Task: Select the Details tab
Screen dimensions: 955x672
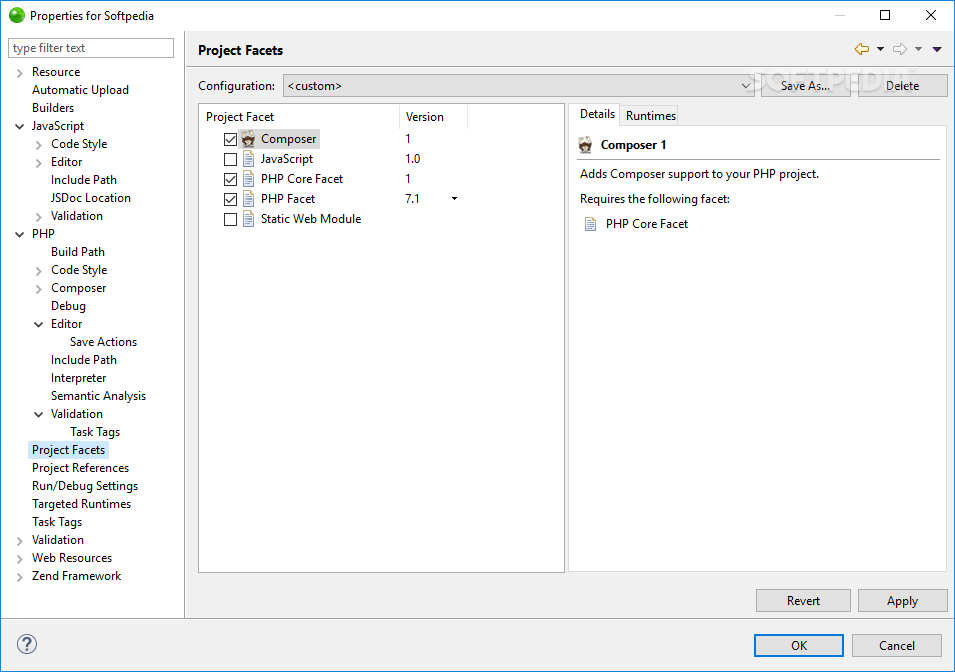Action: (597, 114)
